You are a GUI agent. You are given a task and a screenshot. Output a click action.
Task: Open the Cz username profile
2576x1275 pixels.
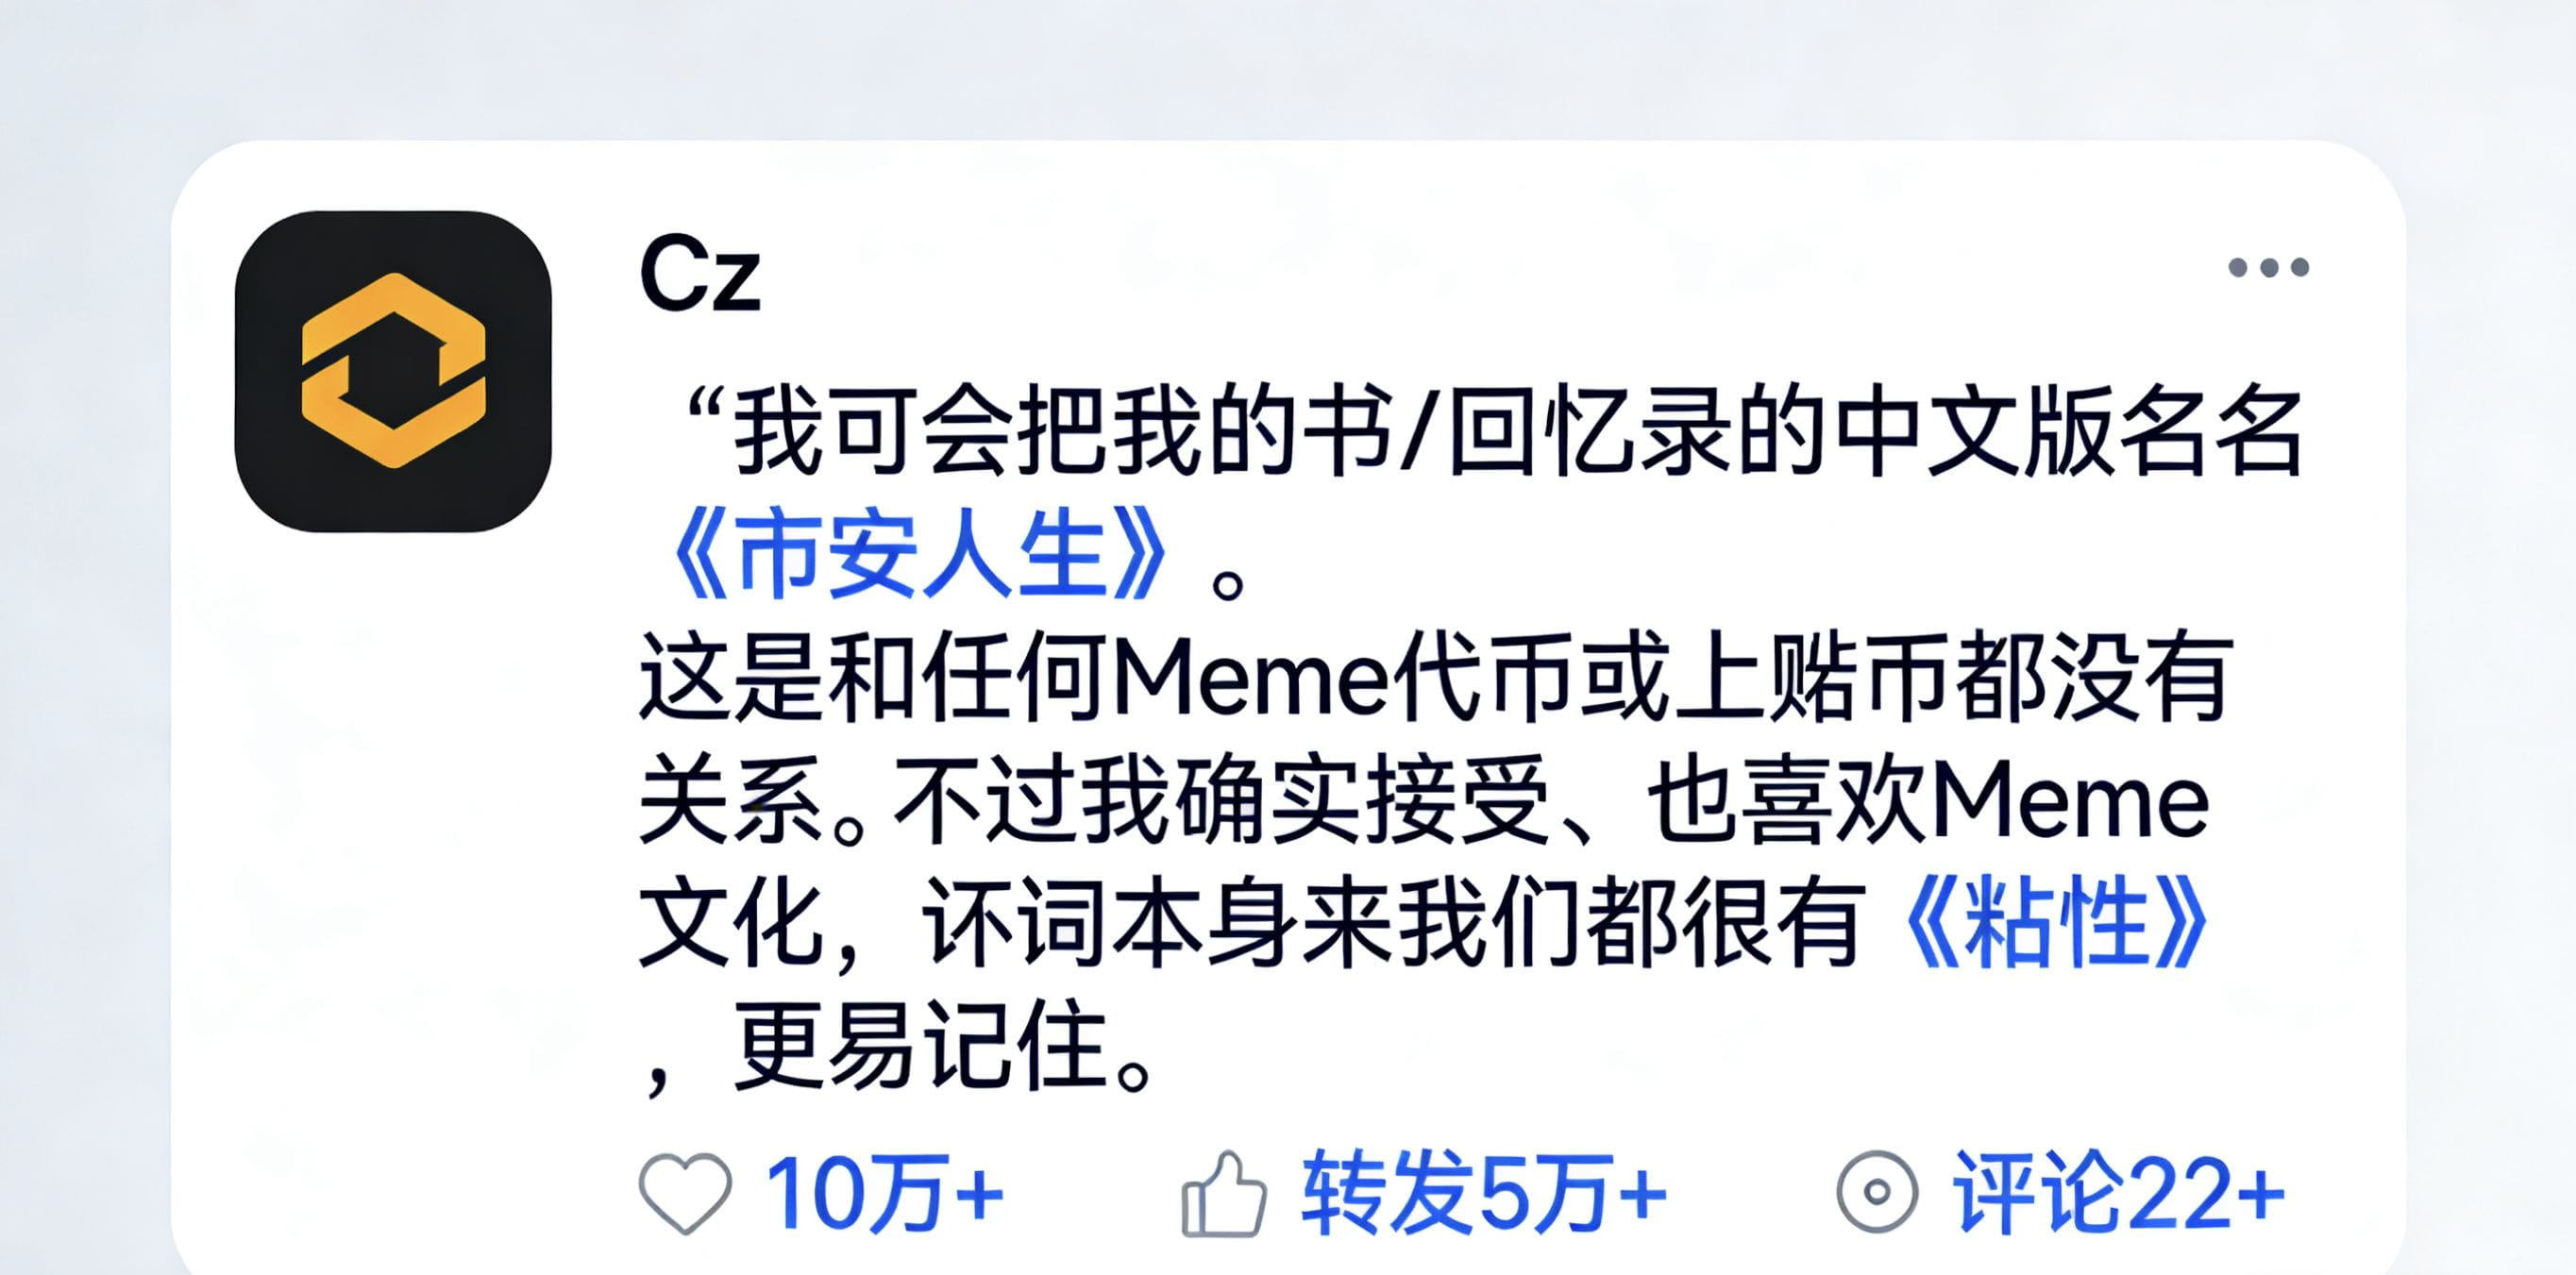[700, 272]
